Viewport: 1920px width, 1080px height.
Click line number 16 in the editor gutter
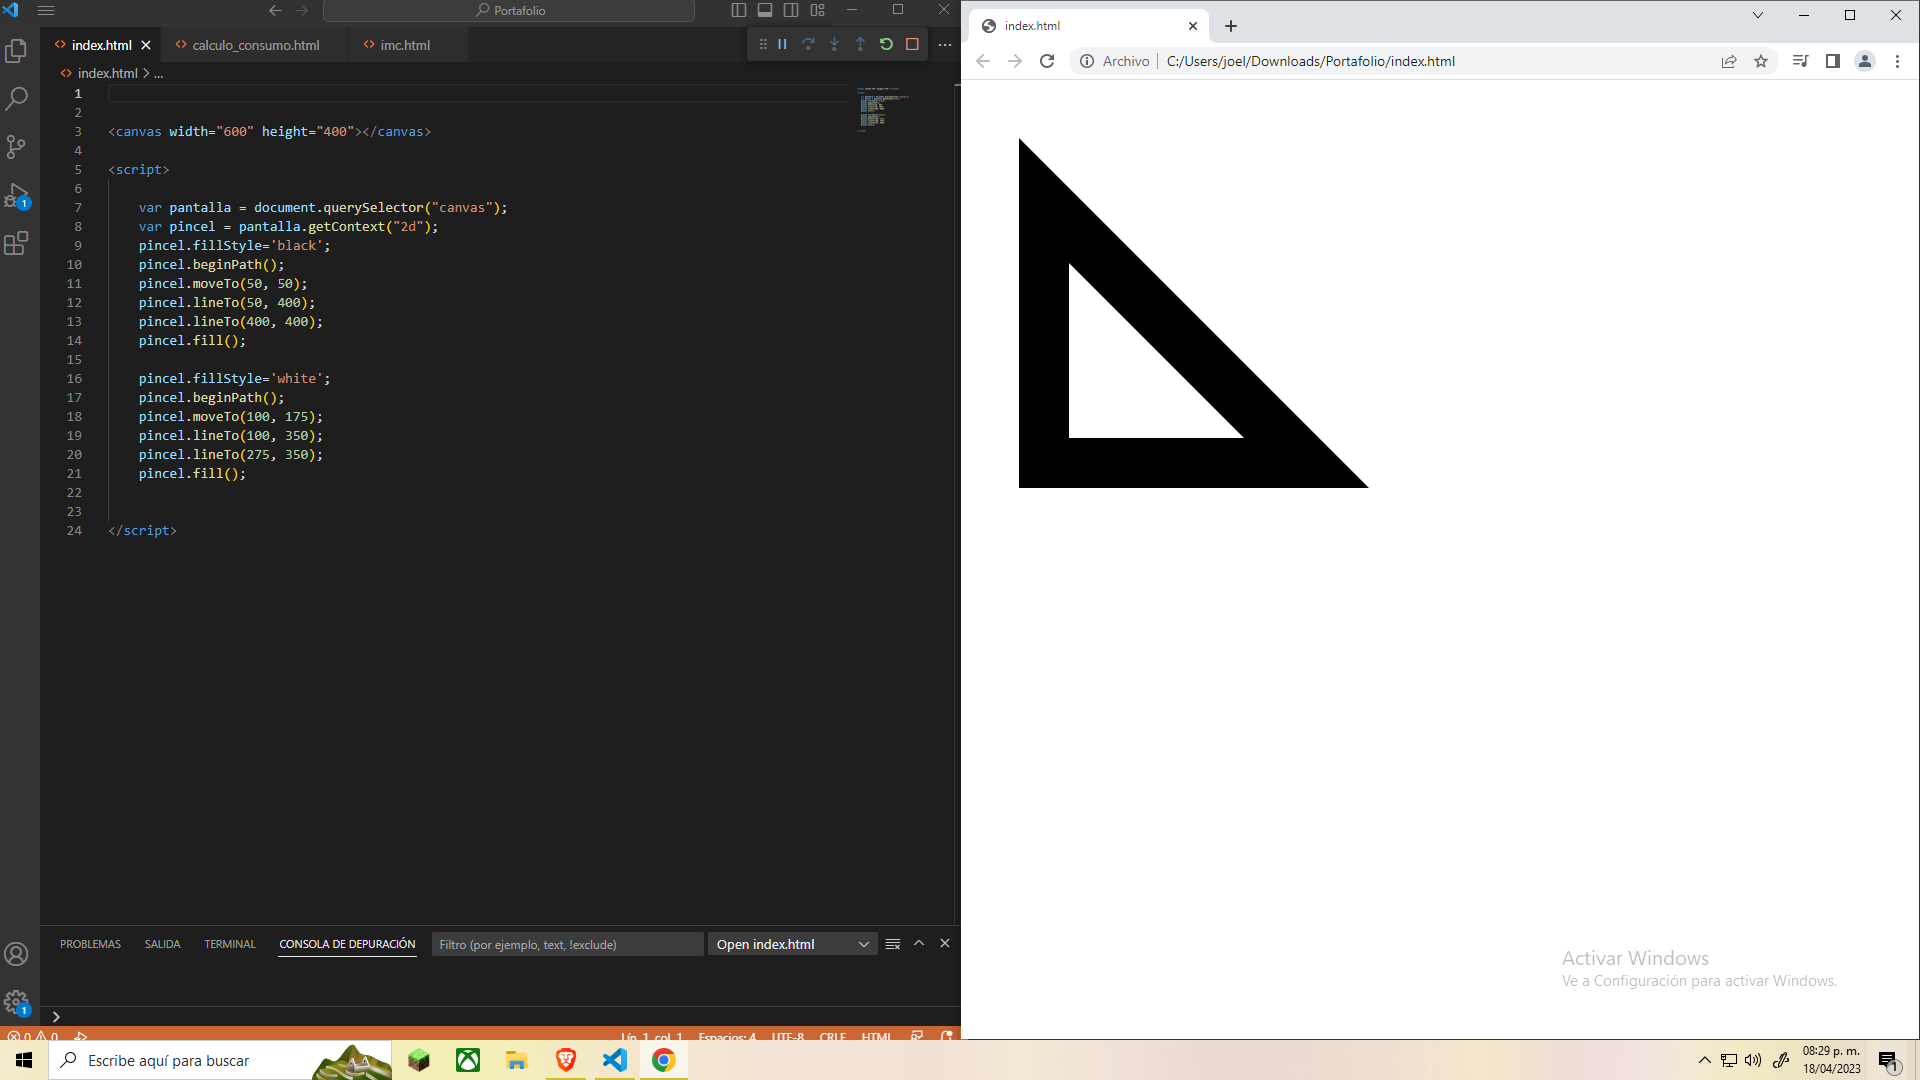tap(74, 379)
